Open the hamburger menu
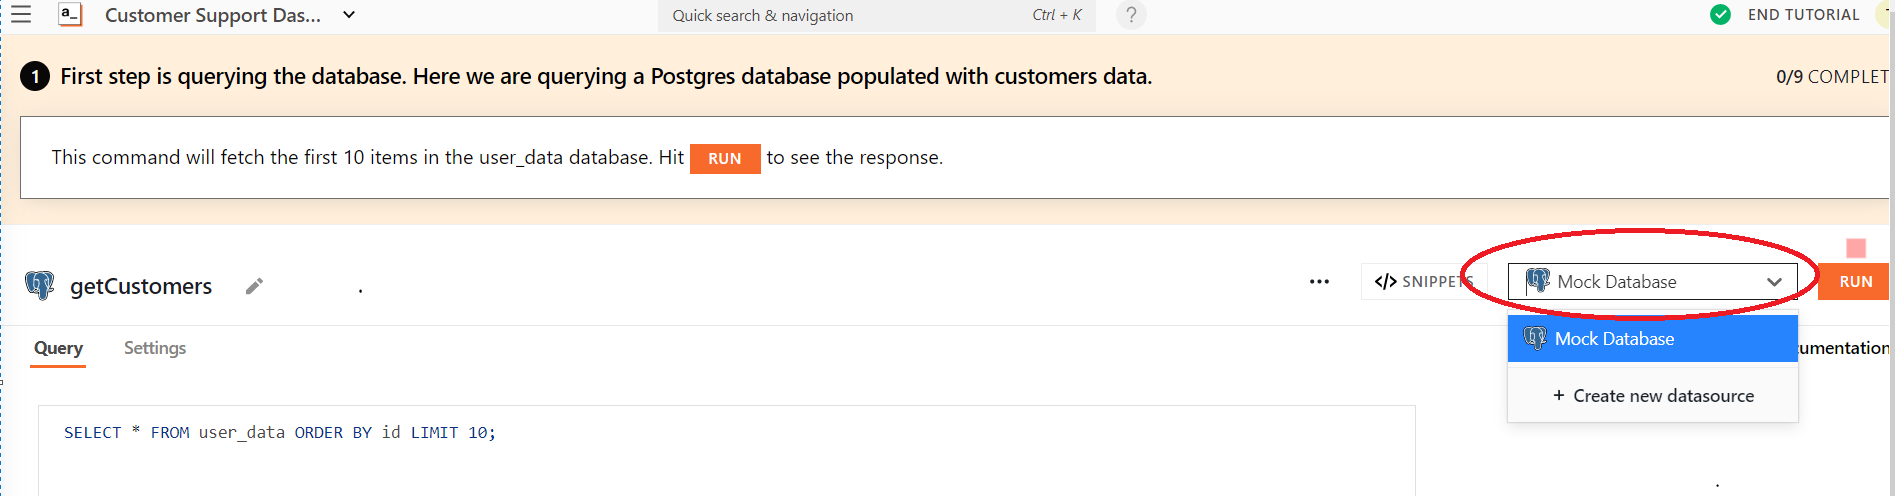 (21, 15)
